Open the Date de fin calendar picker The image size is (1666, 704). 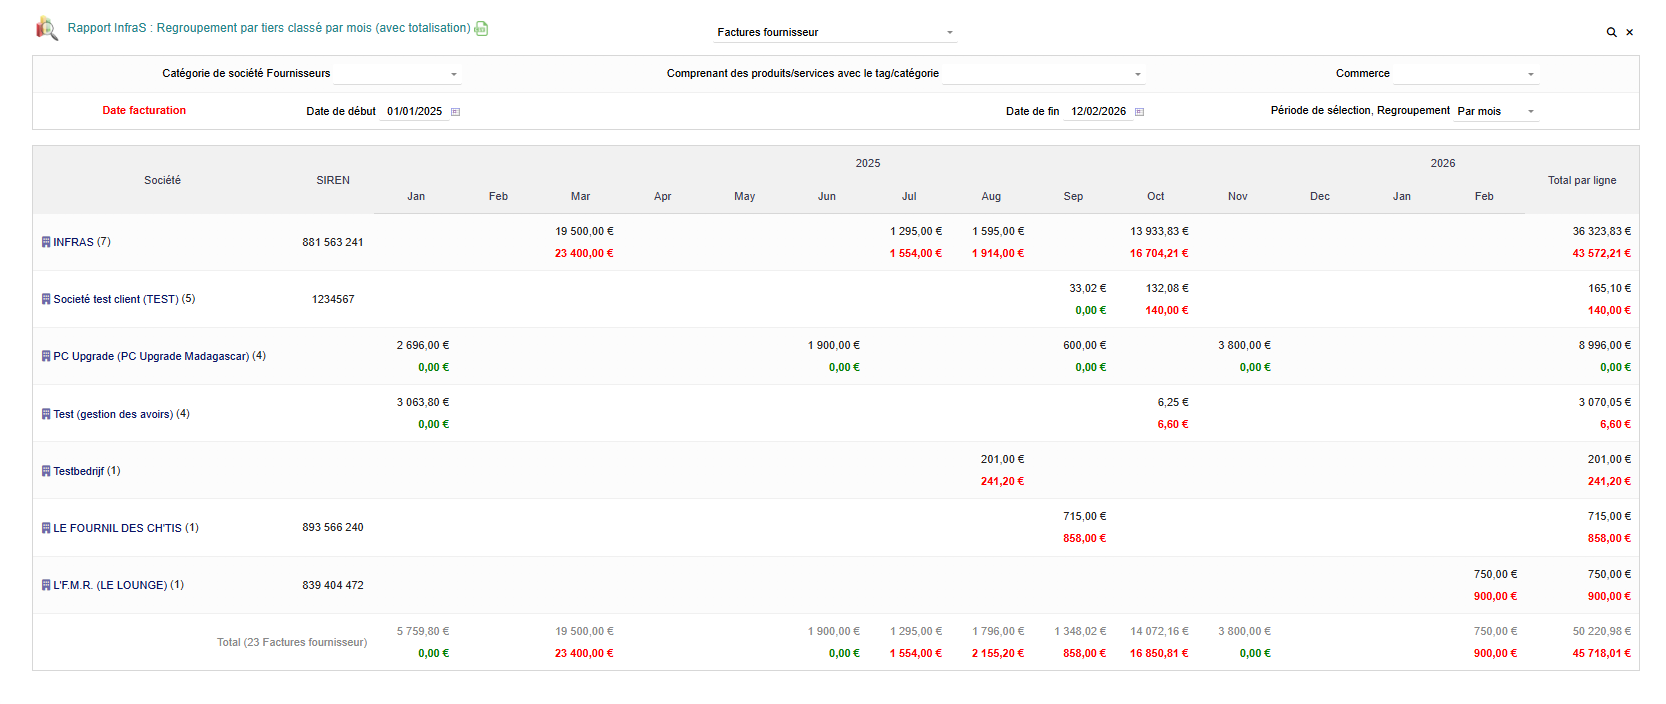1139,112
